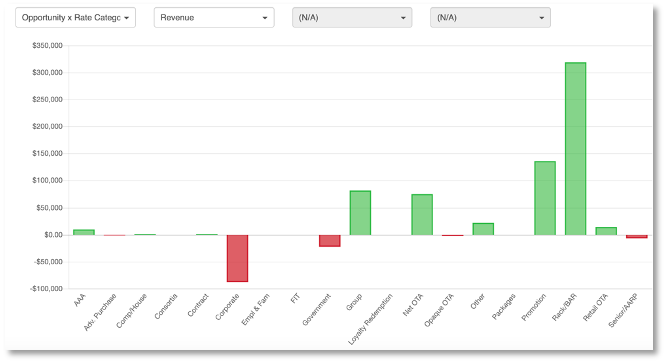Open the second (N/A) dropdown
Image resolution: width=666 pixels, height=362 pixels.
click(x=490, y=18)
